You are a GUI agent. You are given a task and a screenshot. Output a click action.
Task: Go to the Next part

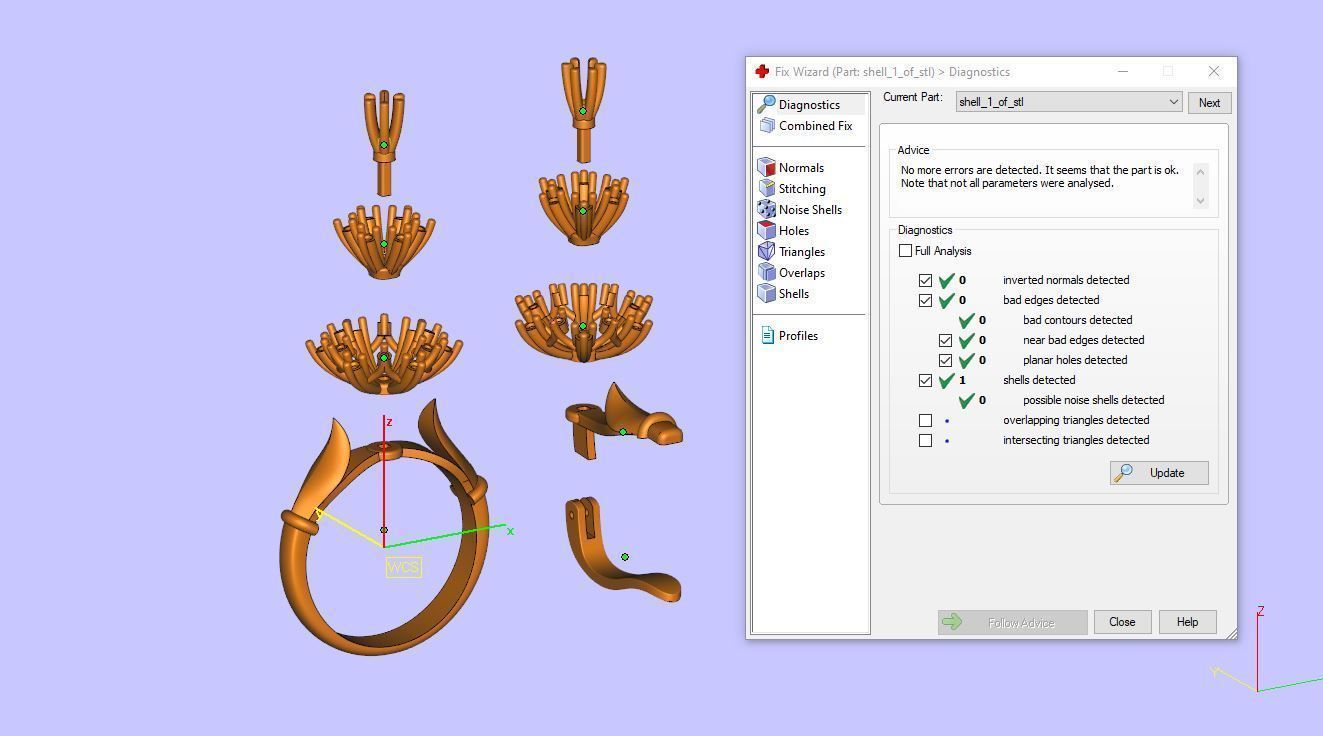coord(1209,103)
